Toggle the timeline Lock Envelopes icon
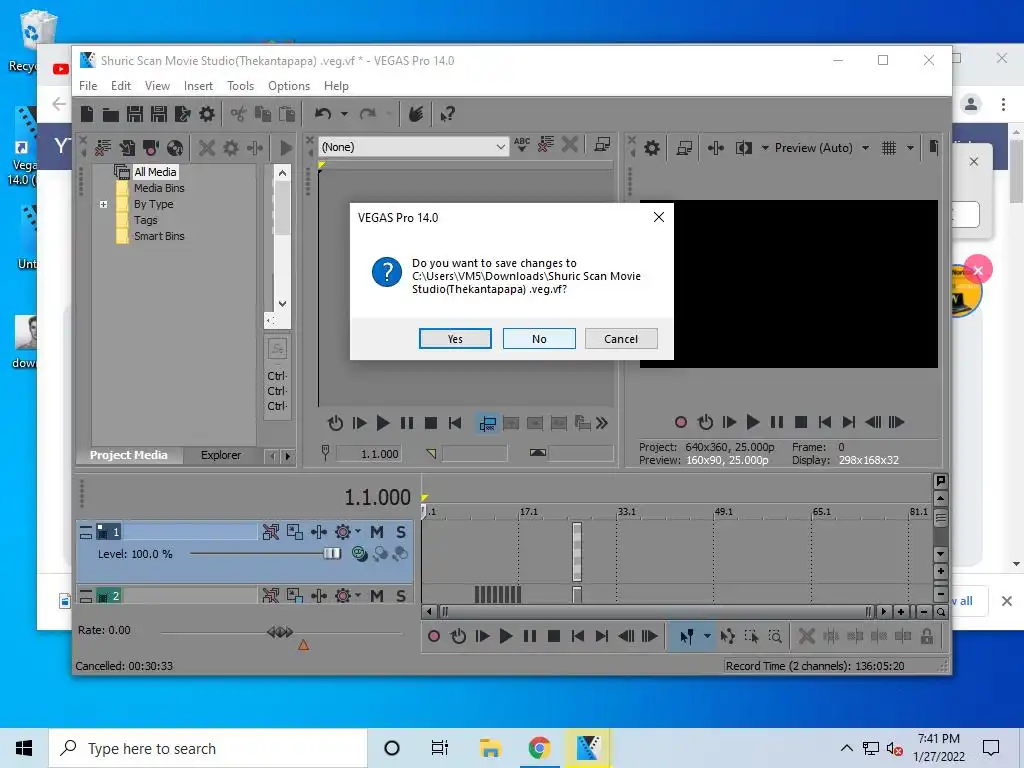Viewport: 1024px width, 768px height. tap(927, 636)
